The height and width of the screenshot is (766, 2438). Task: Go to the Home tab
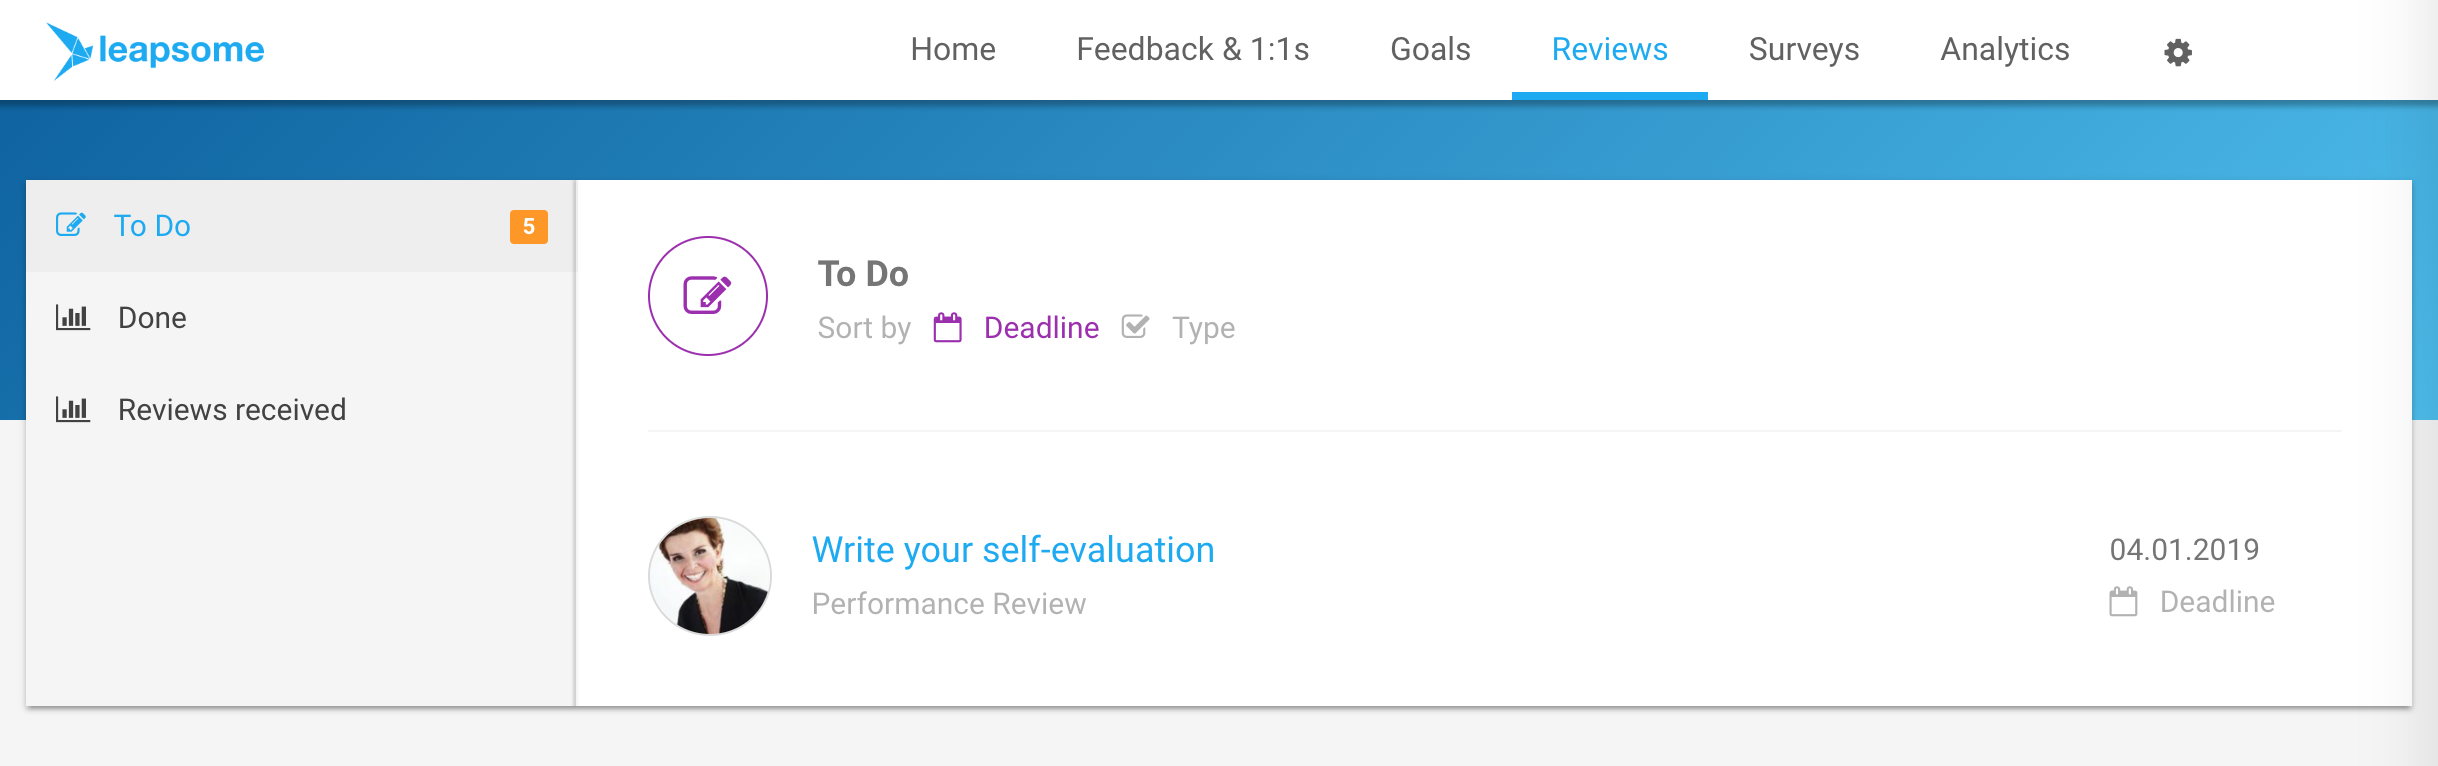pyautogui.click(x=953, y=49)
